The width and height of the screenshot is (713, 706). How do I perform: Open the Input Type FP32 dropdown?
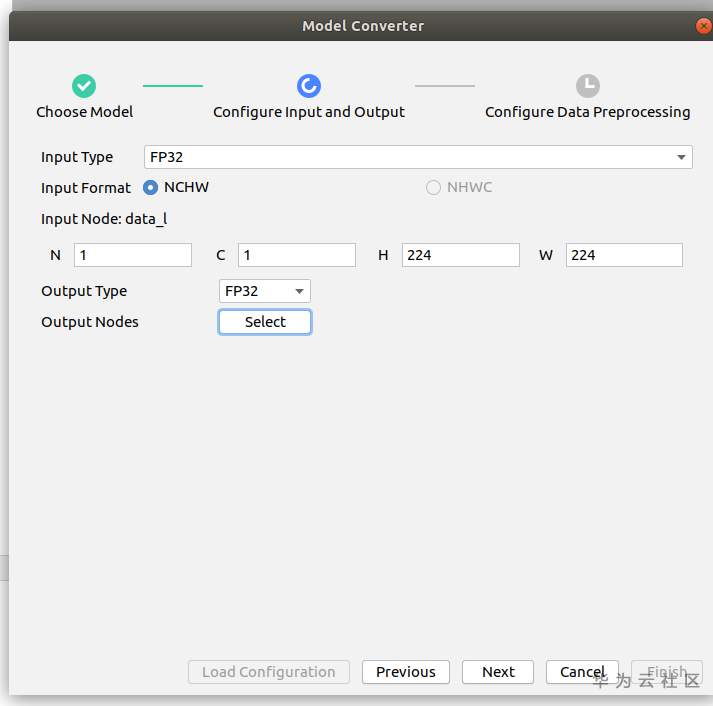pos(418,157)
